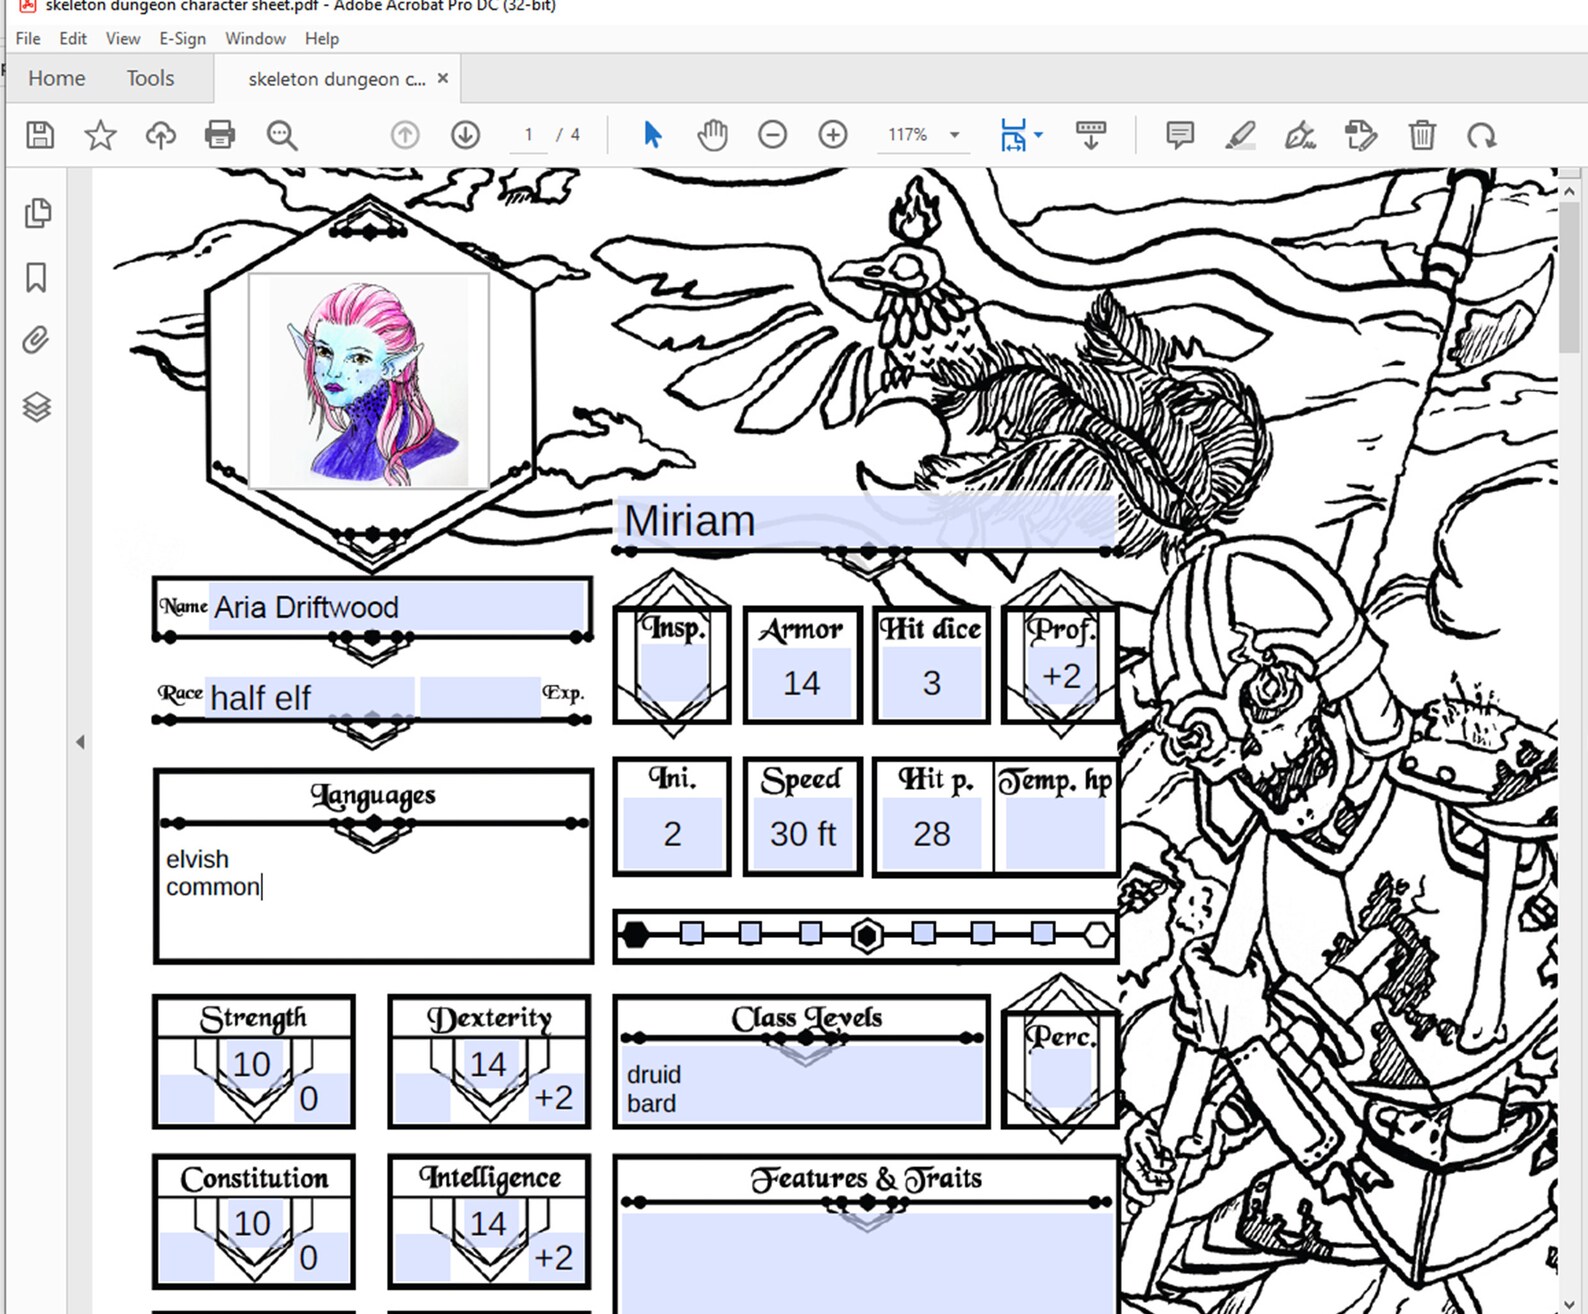Select the Hand pan tool
This screenshot has width=1588, height=1314.
coord(712,135)
